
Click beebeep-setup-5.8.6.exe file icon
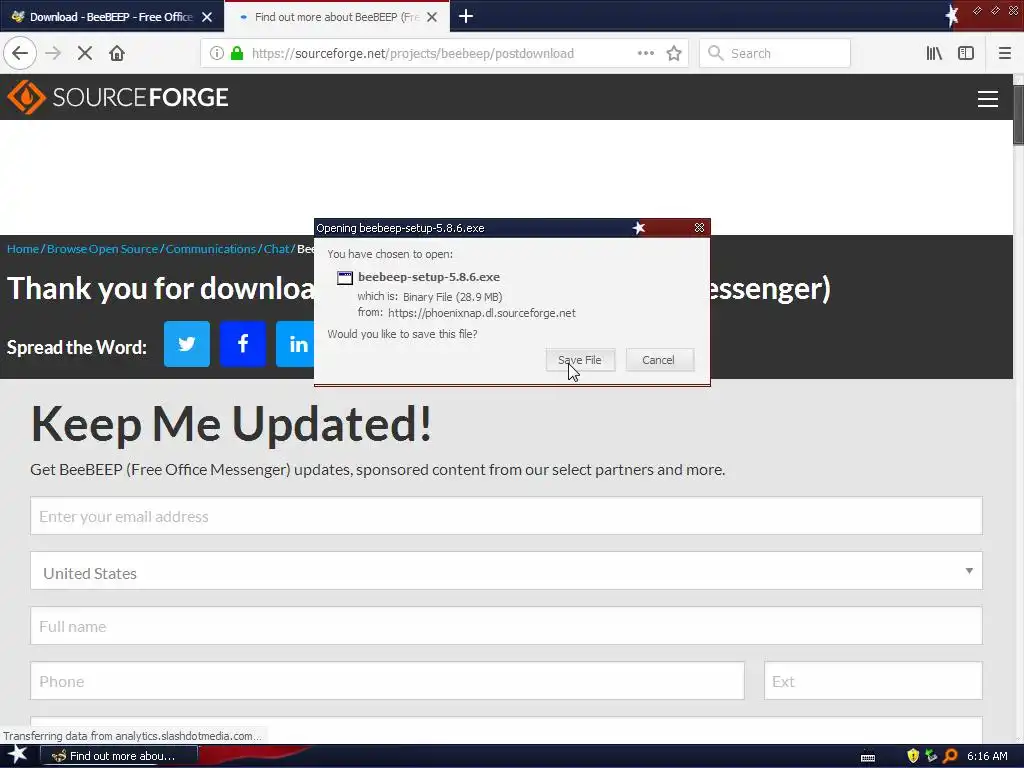(345, 278)
